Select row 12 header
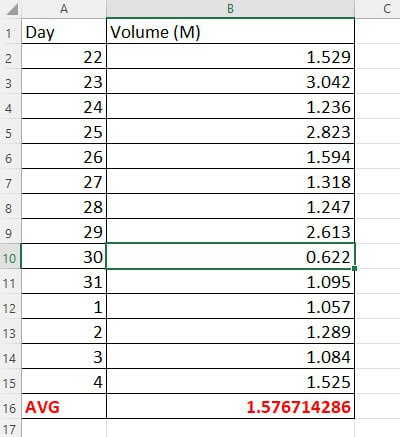Screen dimensions: 400x437 point(11,306)
